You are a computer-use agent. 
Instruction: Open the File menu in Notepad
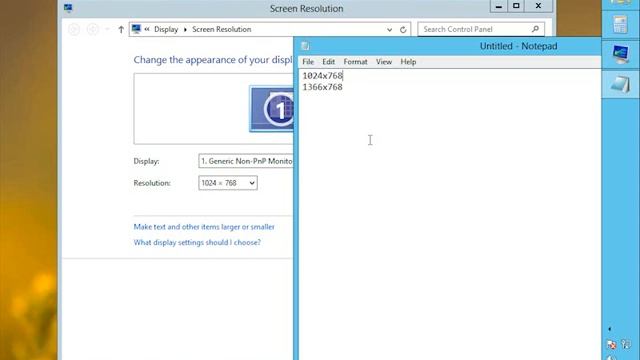pyautogui.click(x=308, y=62)
